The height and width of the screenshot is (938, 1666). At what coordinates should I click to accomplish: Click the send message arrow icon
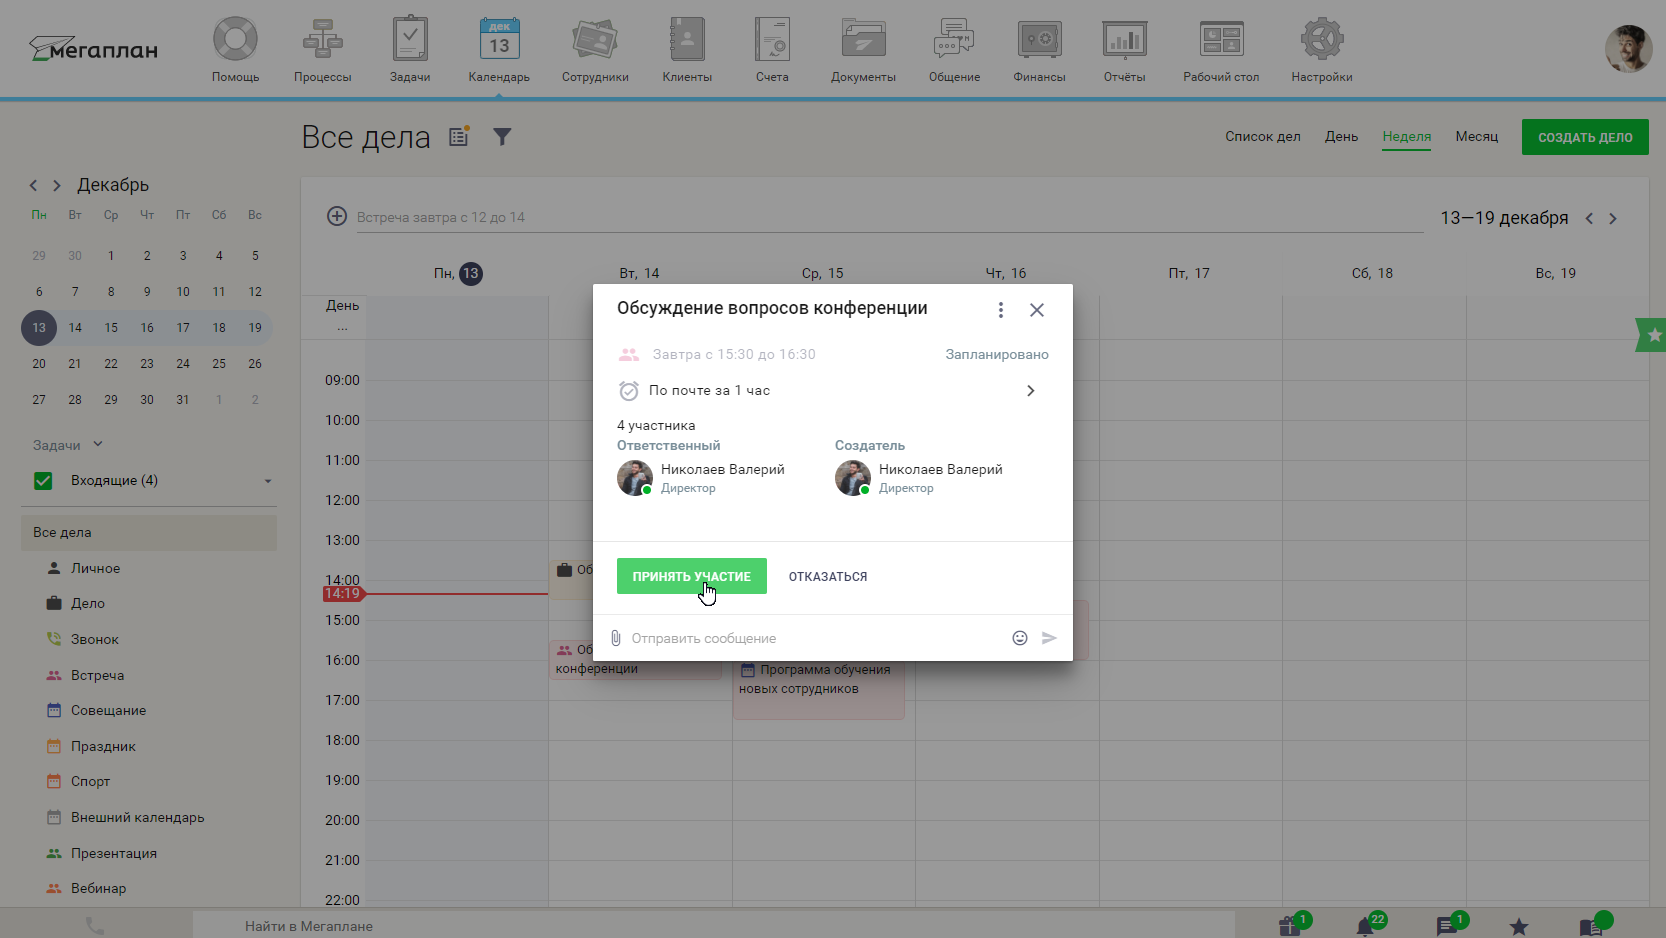[1049, 638]
